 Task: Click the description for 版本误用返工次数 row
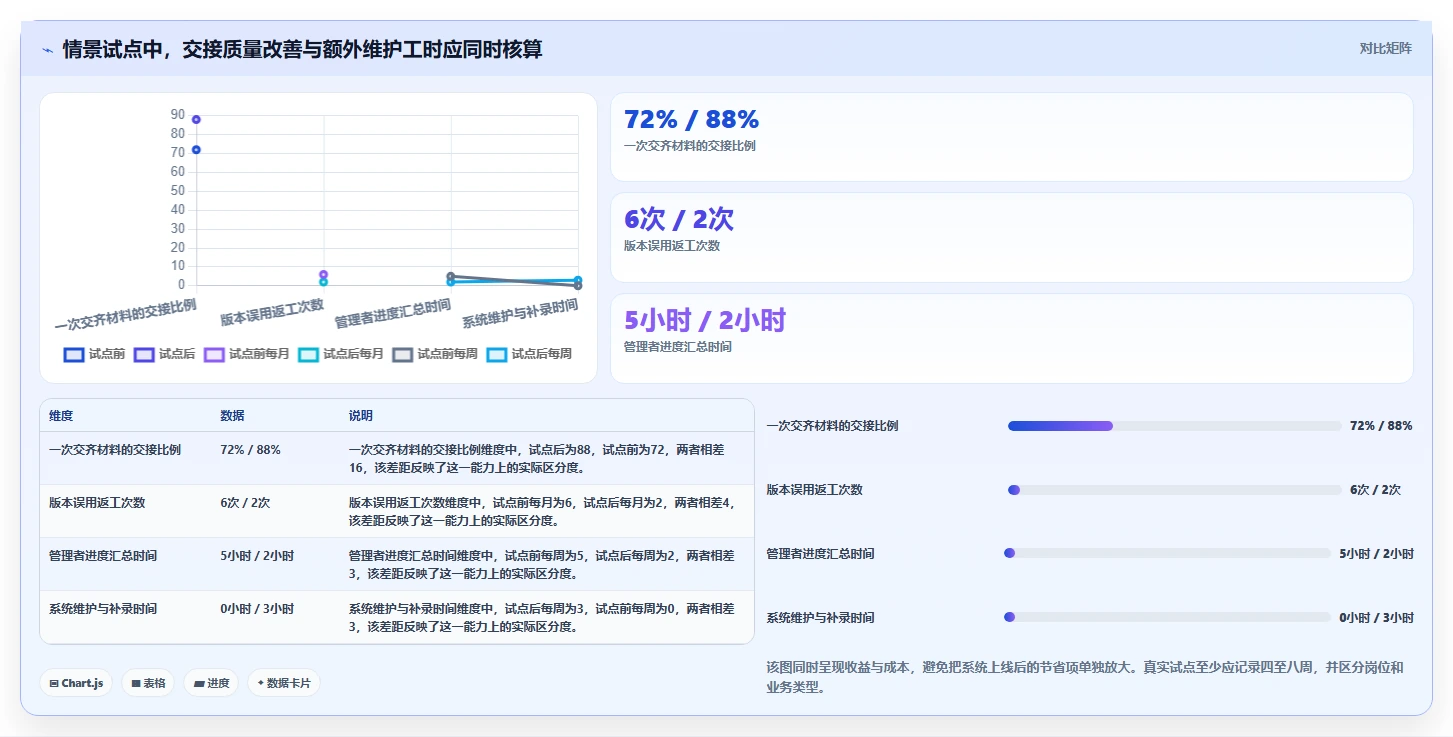541,511
